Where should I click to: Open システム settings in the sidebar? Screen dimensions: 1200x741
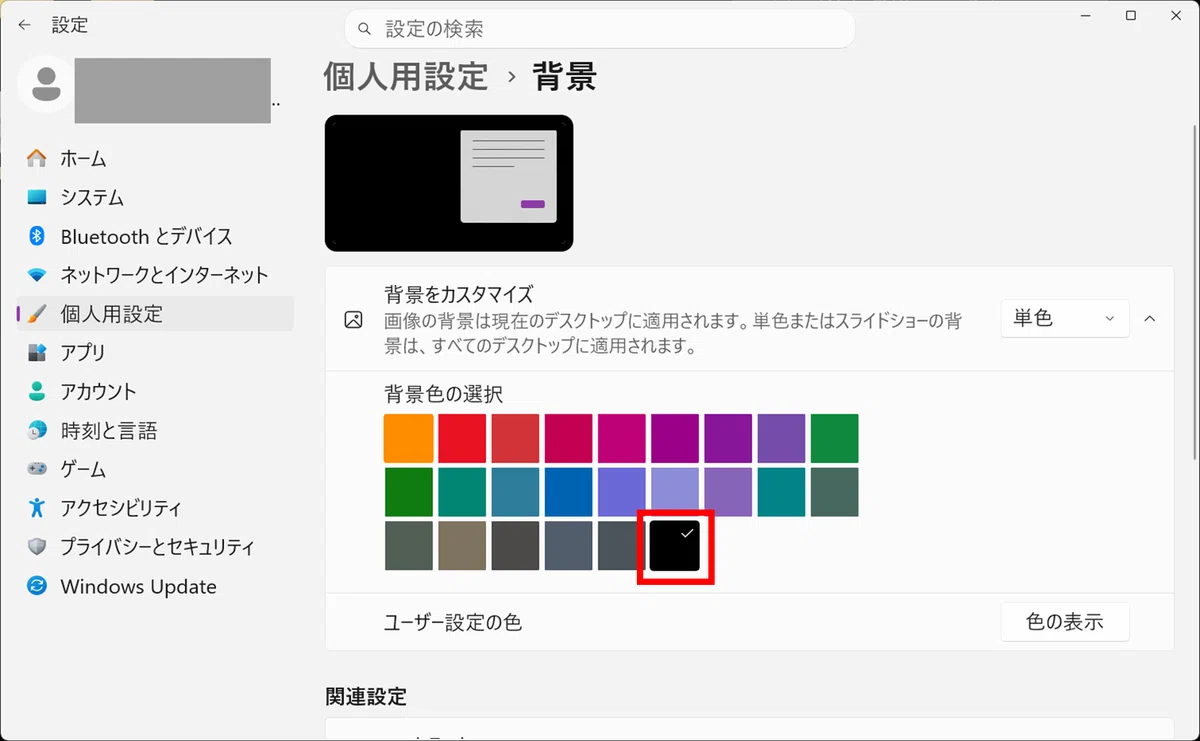[x=155, y=197]
